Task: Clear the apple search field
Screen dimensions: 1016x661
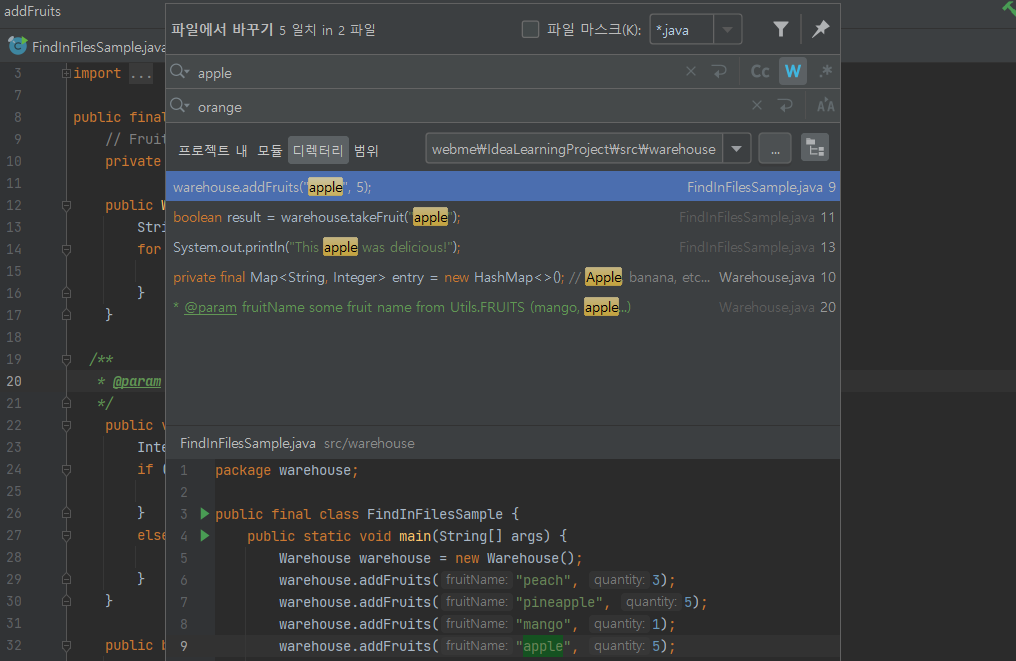Action: [x=691, y=71]
